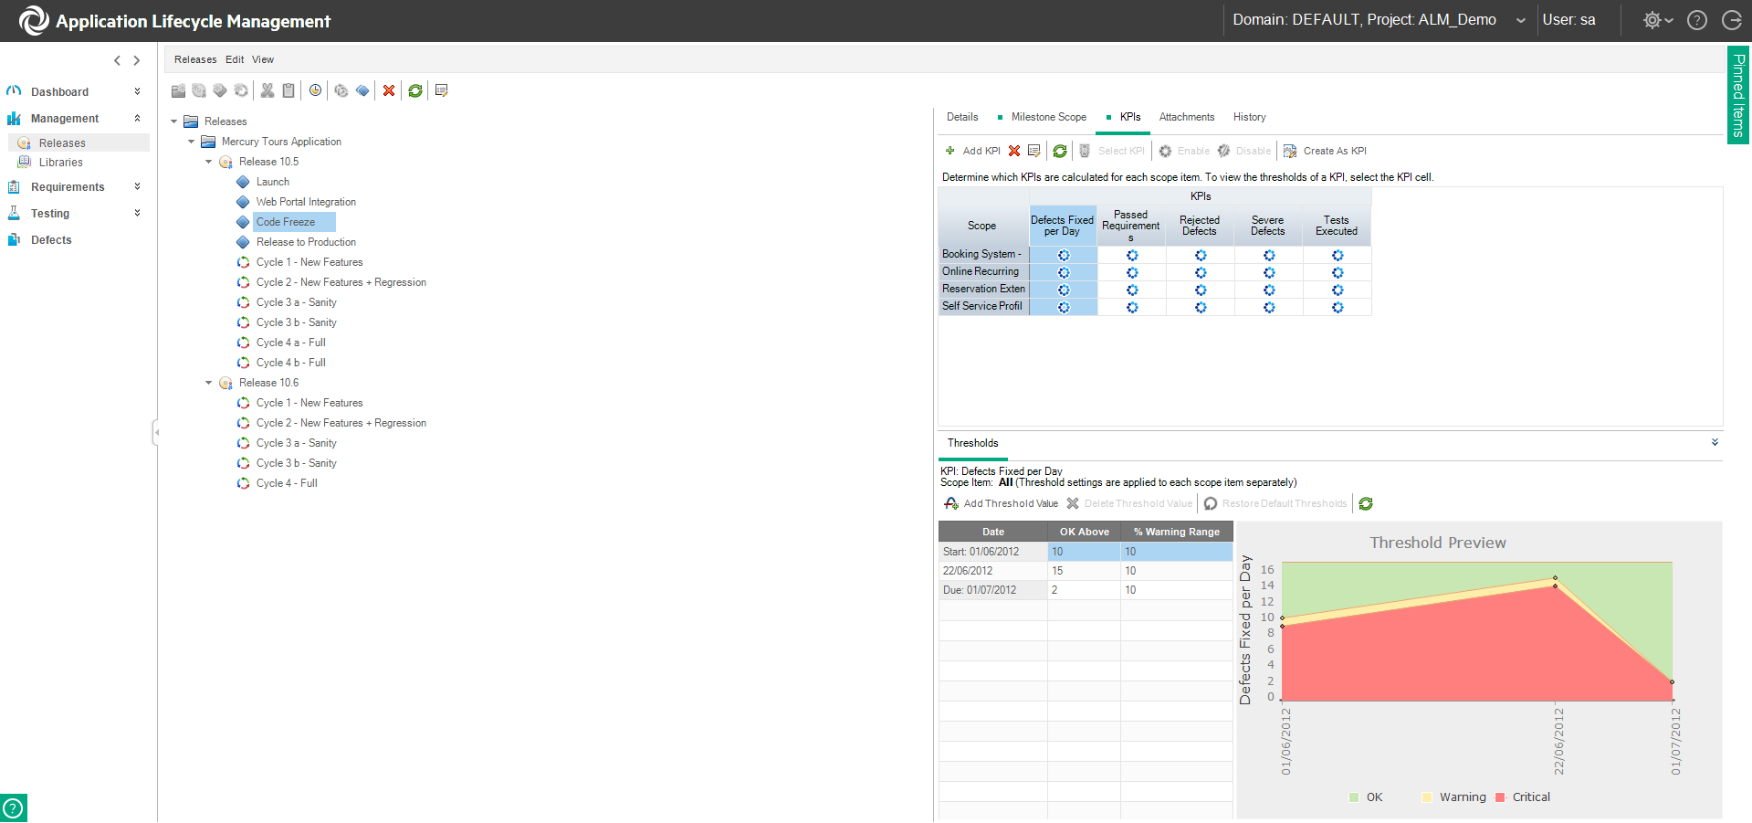Click the red delete X in the releases toolbar
The width and height of the screenshot is (1752, 823).
(x=389, y=91)
